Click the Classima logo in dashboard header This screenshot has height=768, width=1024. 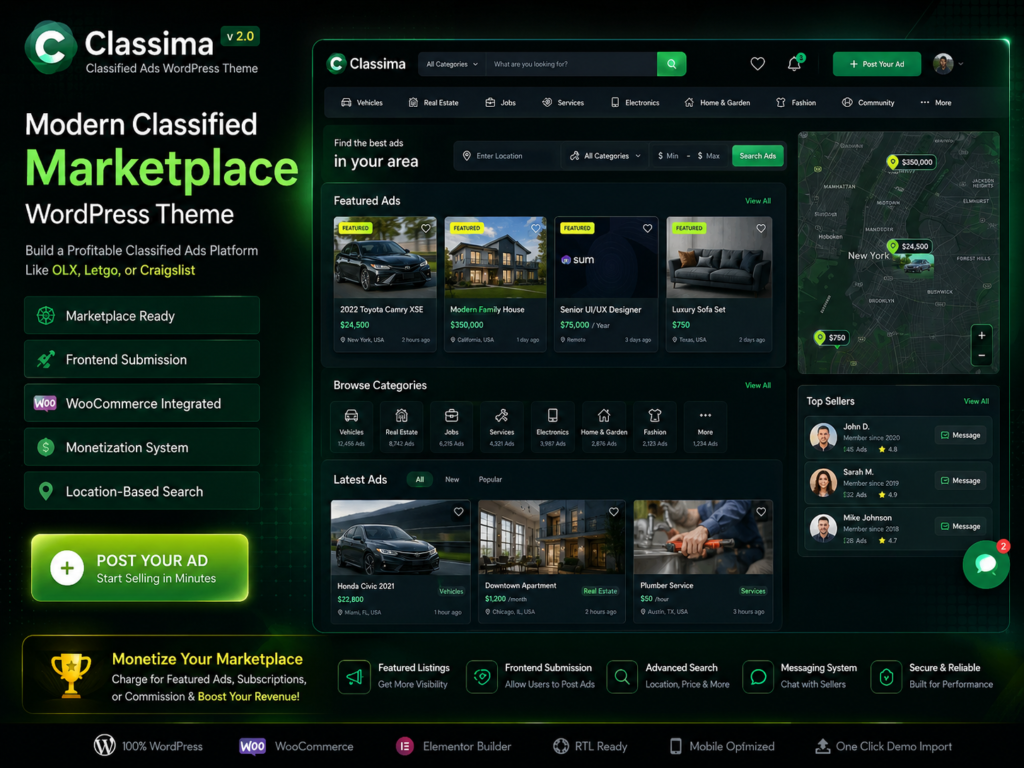366,64
